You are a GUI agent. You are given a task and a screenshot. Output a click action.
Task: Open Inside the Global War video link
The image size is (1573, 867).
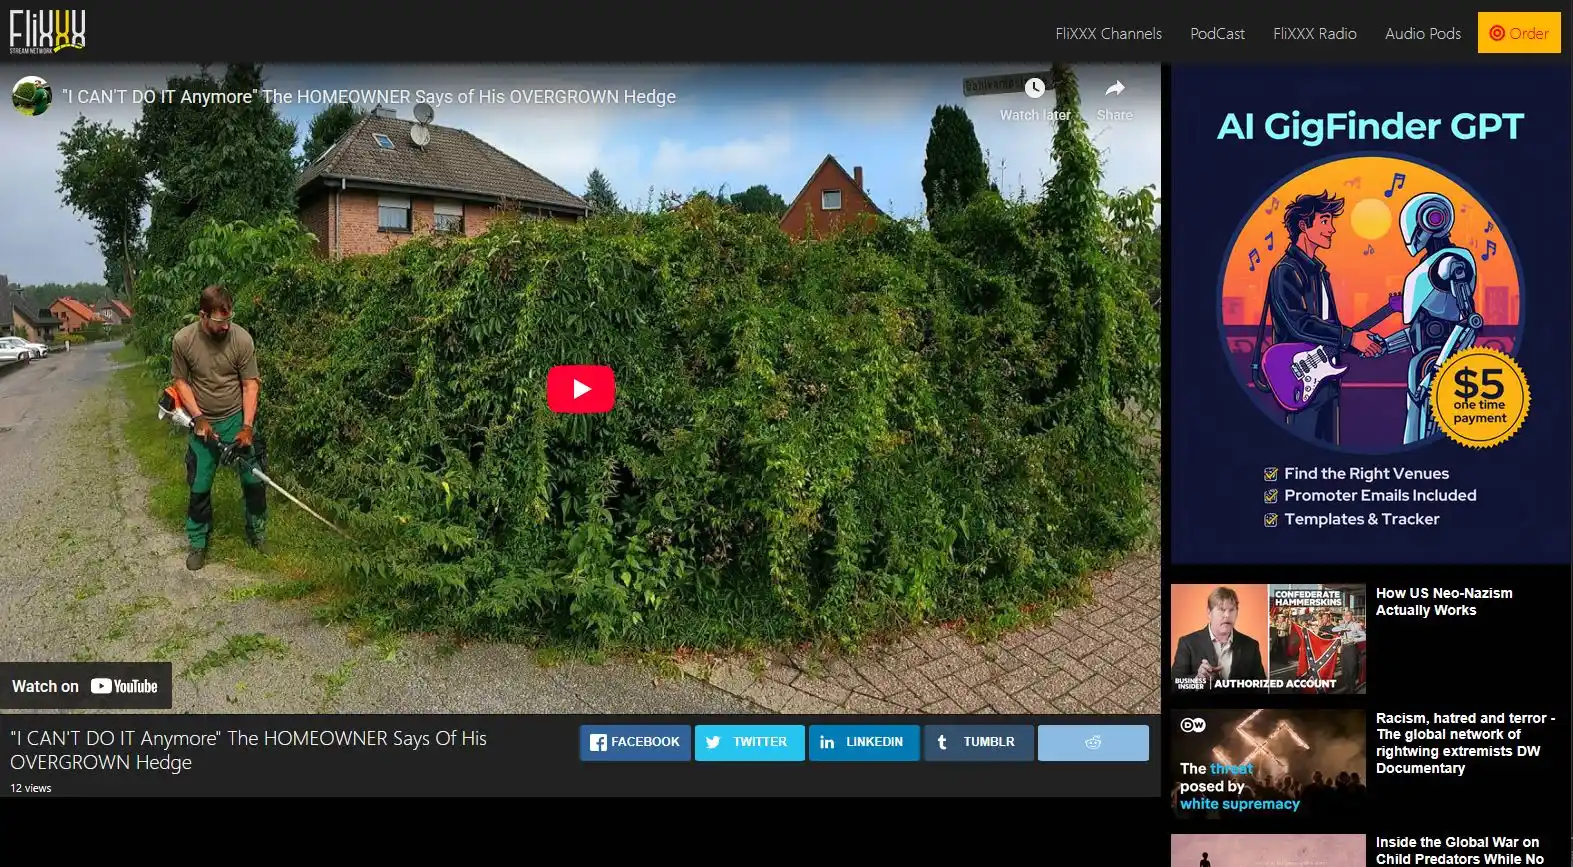pos(1459,850)
